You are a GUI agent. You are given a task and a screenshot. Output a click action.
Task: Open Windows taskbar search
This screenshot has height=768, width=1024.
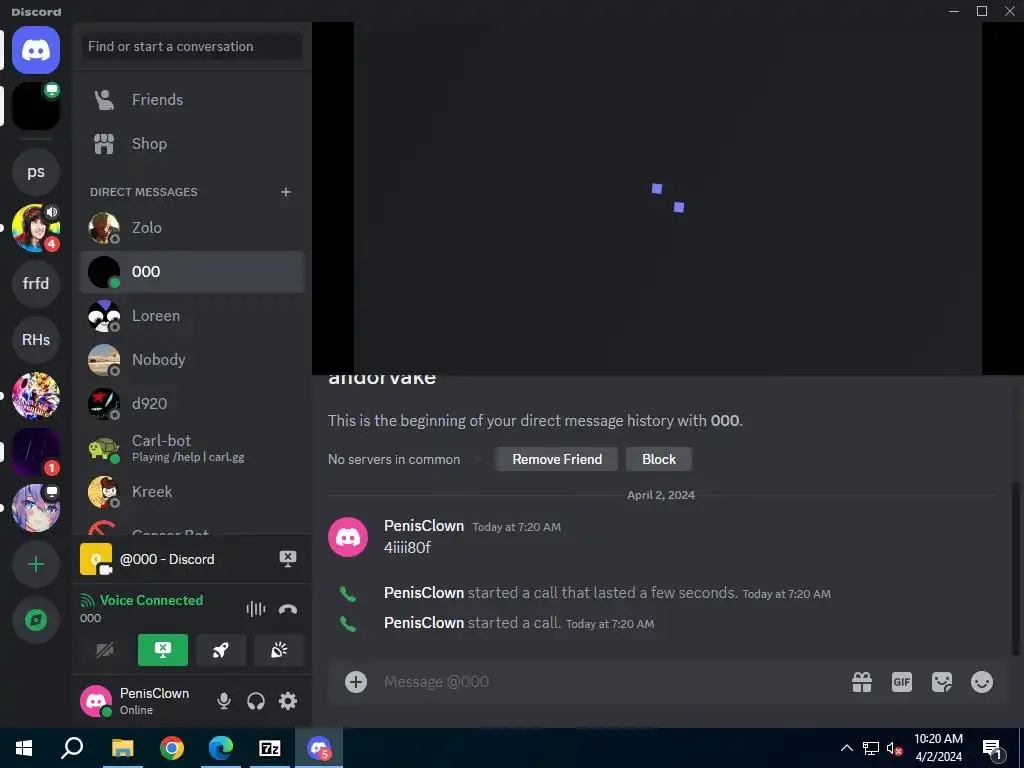coord(72,748)
